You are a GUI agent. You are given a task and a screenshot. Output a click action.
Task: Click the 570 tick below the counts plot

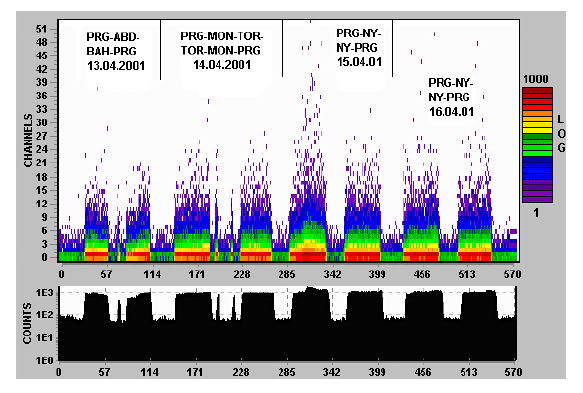[x=513, y=372]
